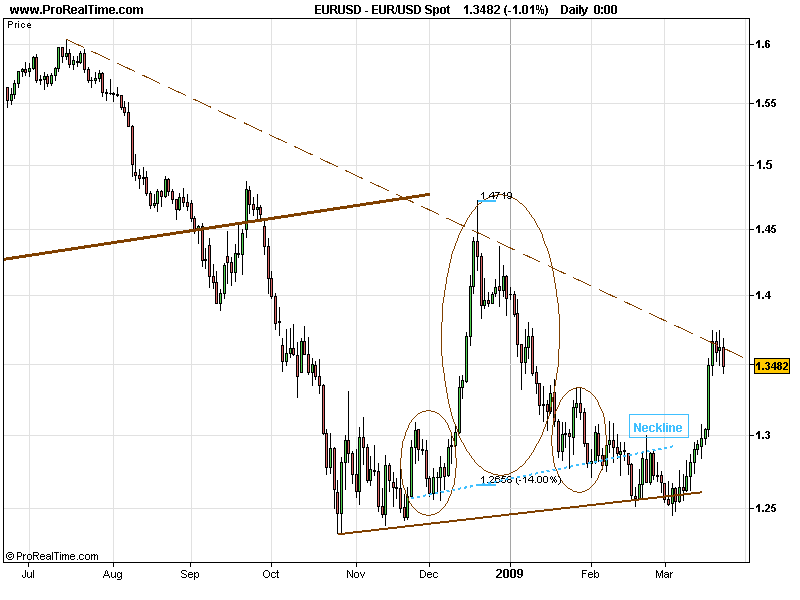Click the 2009 year axis label
The height and width of the screenshot is (600, 800).
(510, 574)
